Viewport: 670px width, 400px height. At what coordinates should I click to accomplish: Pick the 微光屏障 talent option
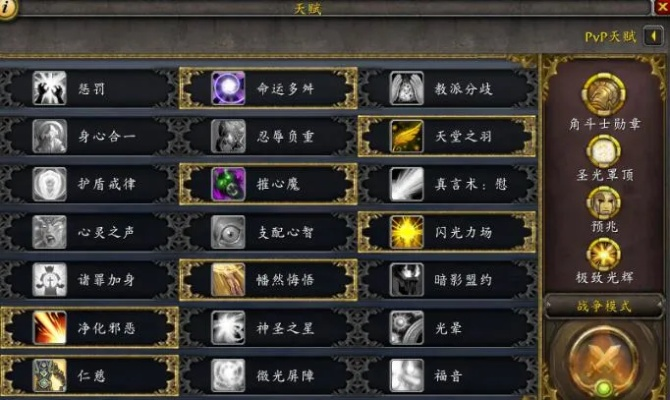(268, 376)
